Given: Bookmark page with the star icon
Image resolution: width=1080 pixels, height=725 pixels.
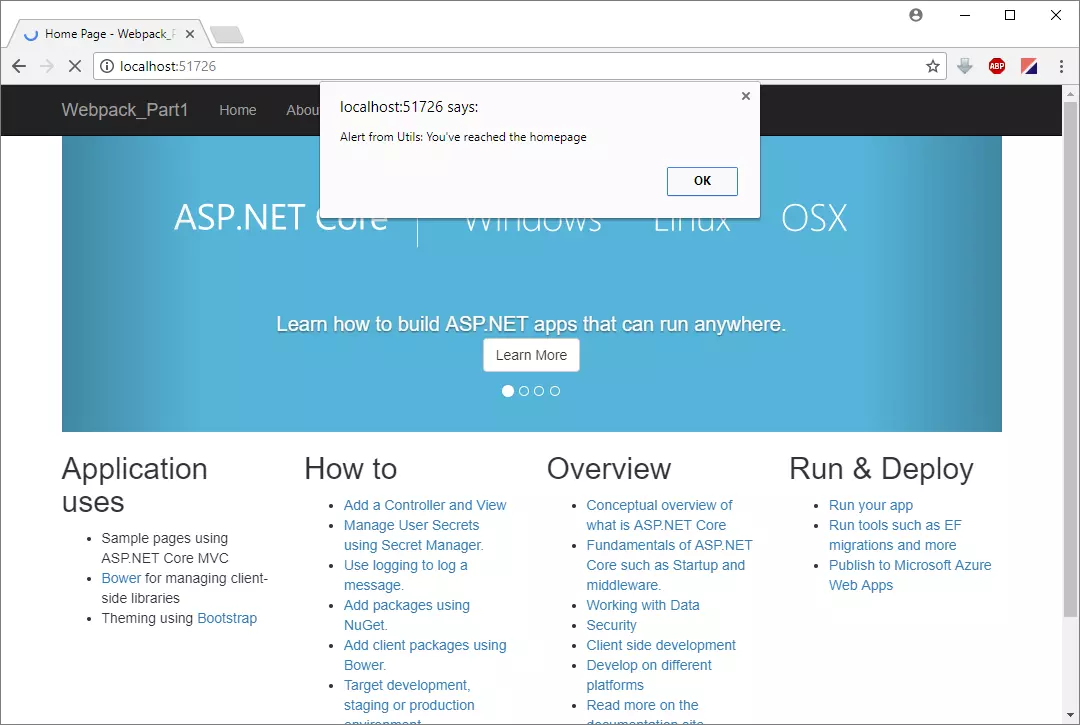Looking at the screenshot, I should tap(932, 66).
